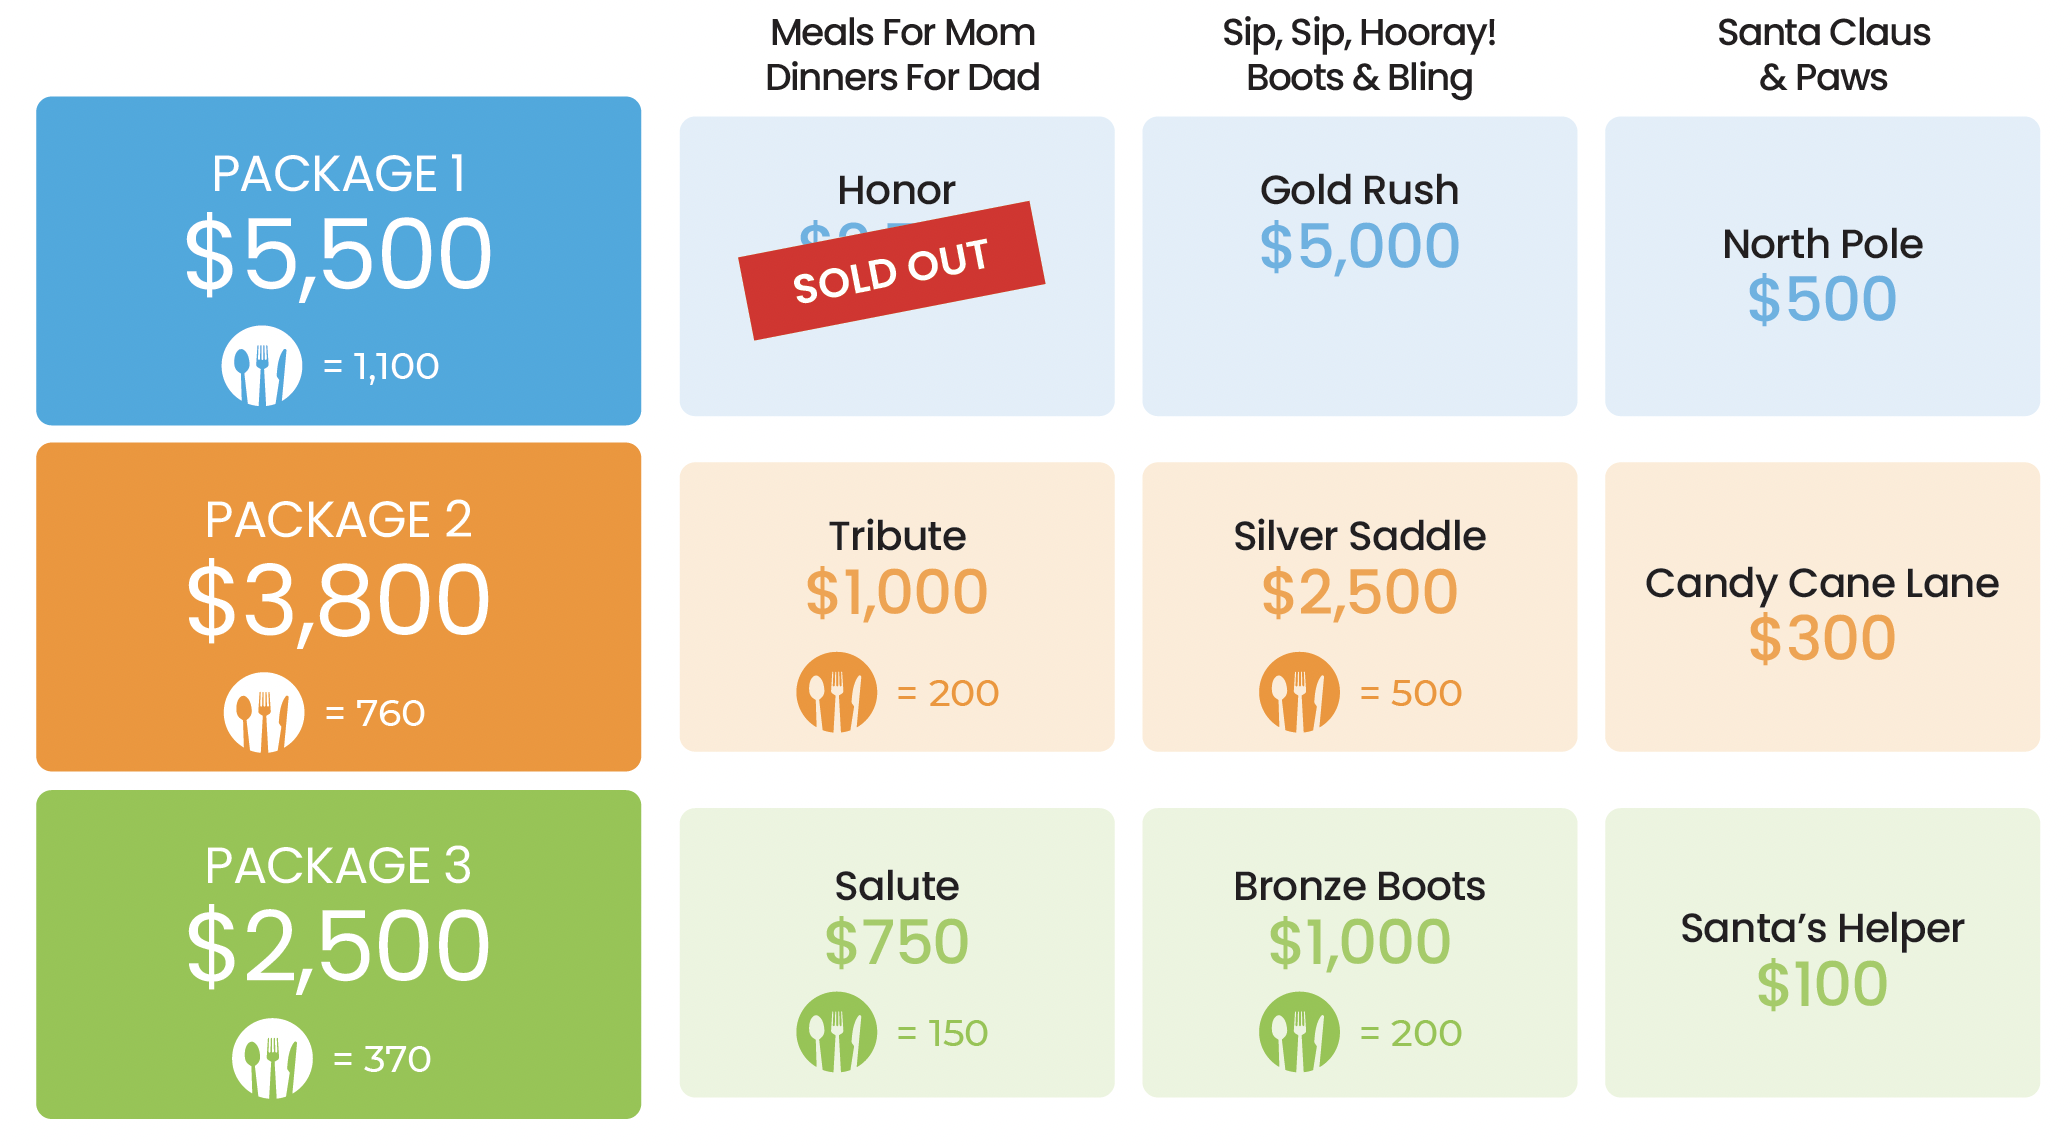The image size is (2072, 1146).
Task: Click the Bronze Boots meal icon
Action: (1299, 1032)
